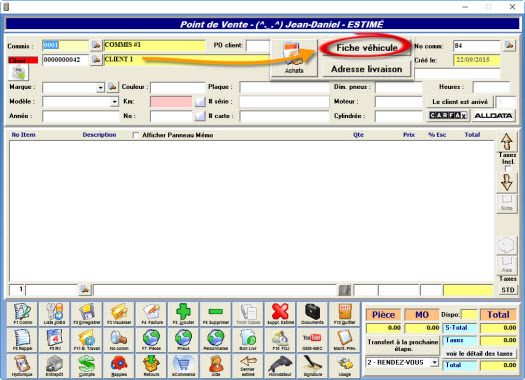Move item down with the down arrow
525x380 pixels.
click(507, 183)
